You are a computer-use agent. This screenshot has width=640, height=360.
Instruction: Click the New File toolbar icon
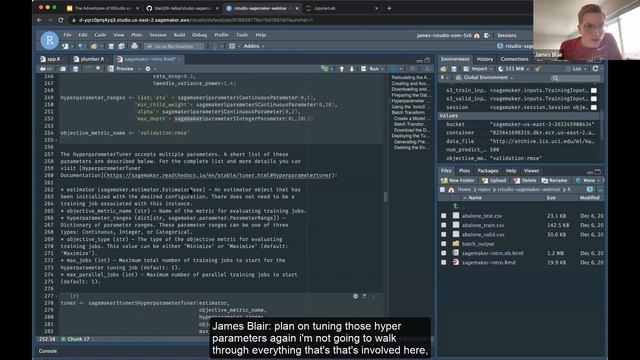65,47
